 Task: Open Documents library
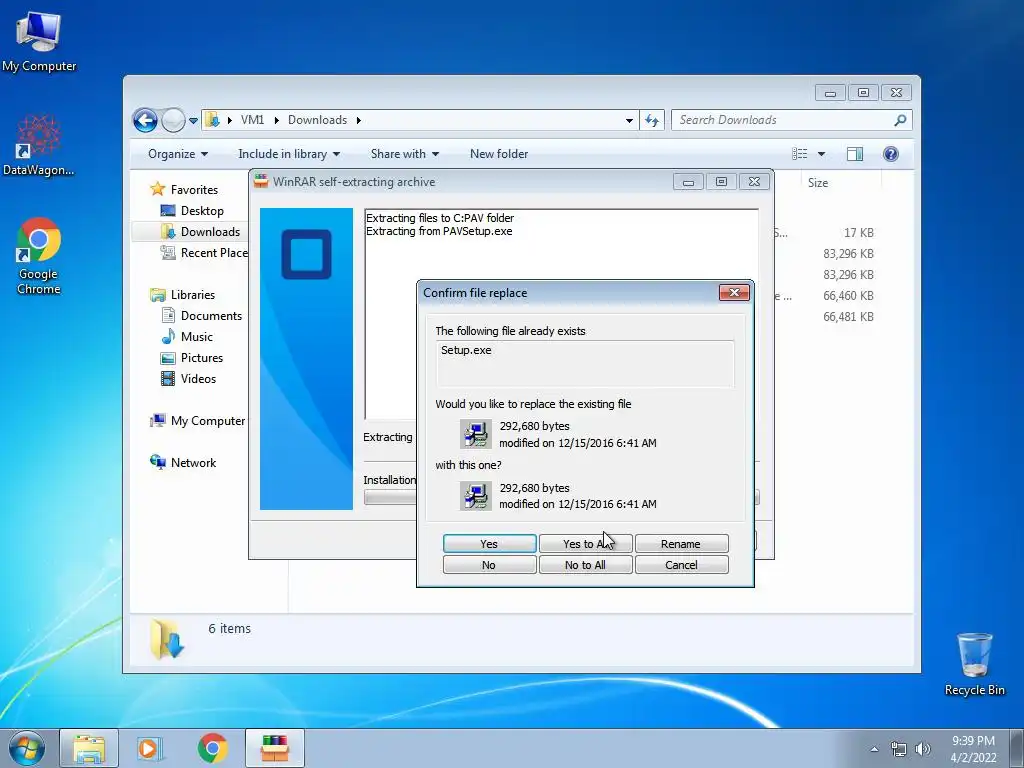pos(211,315)
